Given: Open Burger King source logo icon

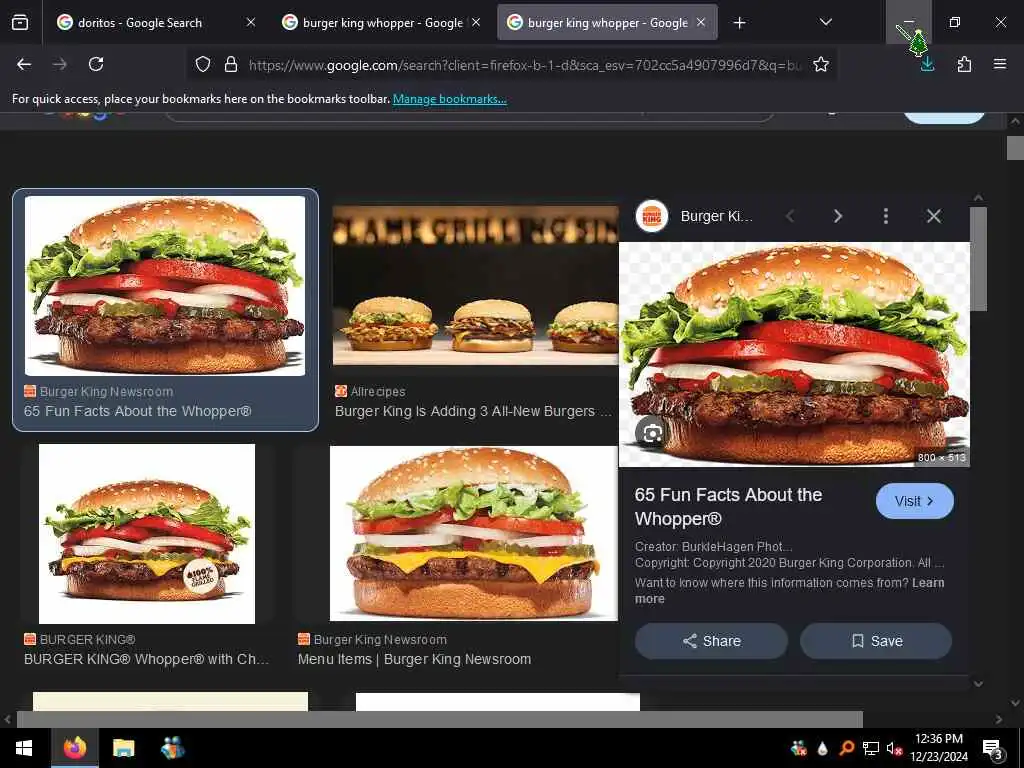Looking at the screenshot, I should [x=652, y=216].
